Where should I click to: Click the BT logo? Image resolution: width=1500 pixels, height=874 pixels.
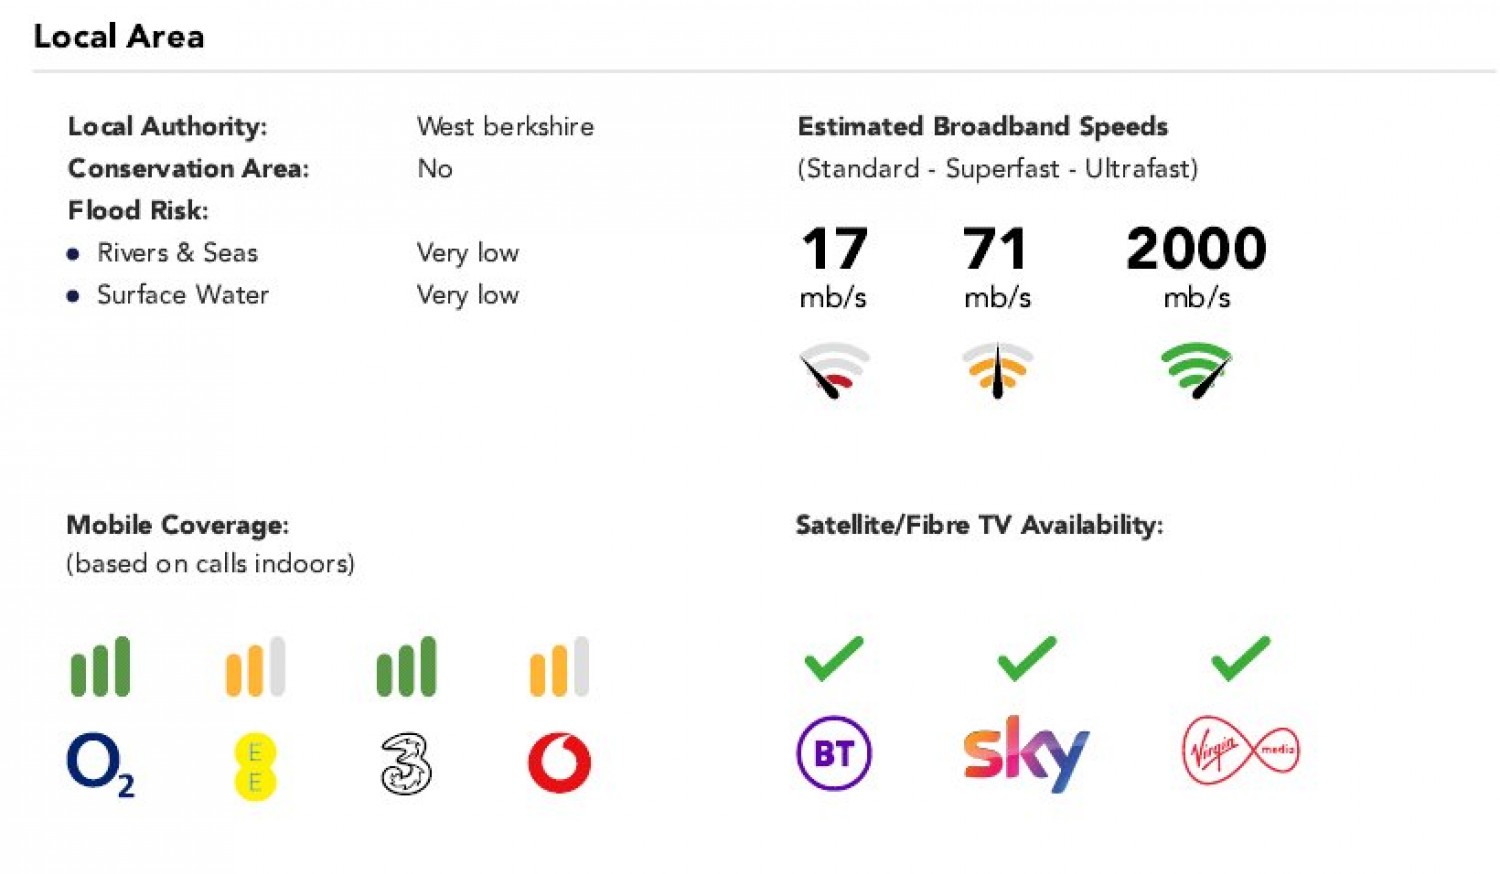coord(833,753)
